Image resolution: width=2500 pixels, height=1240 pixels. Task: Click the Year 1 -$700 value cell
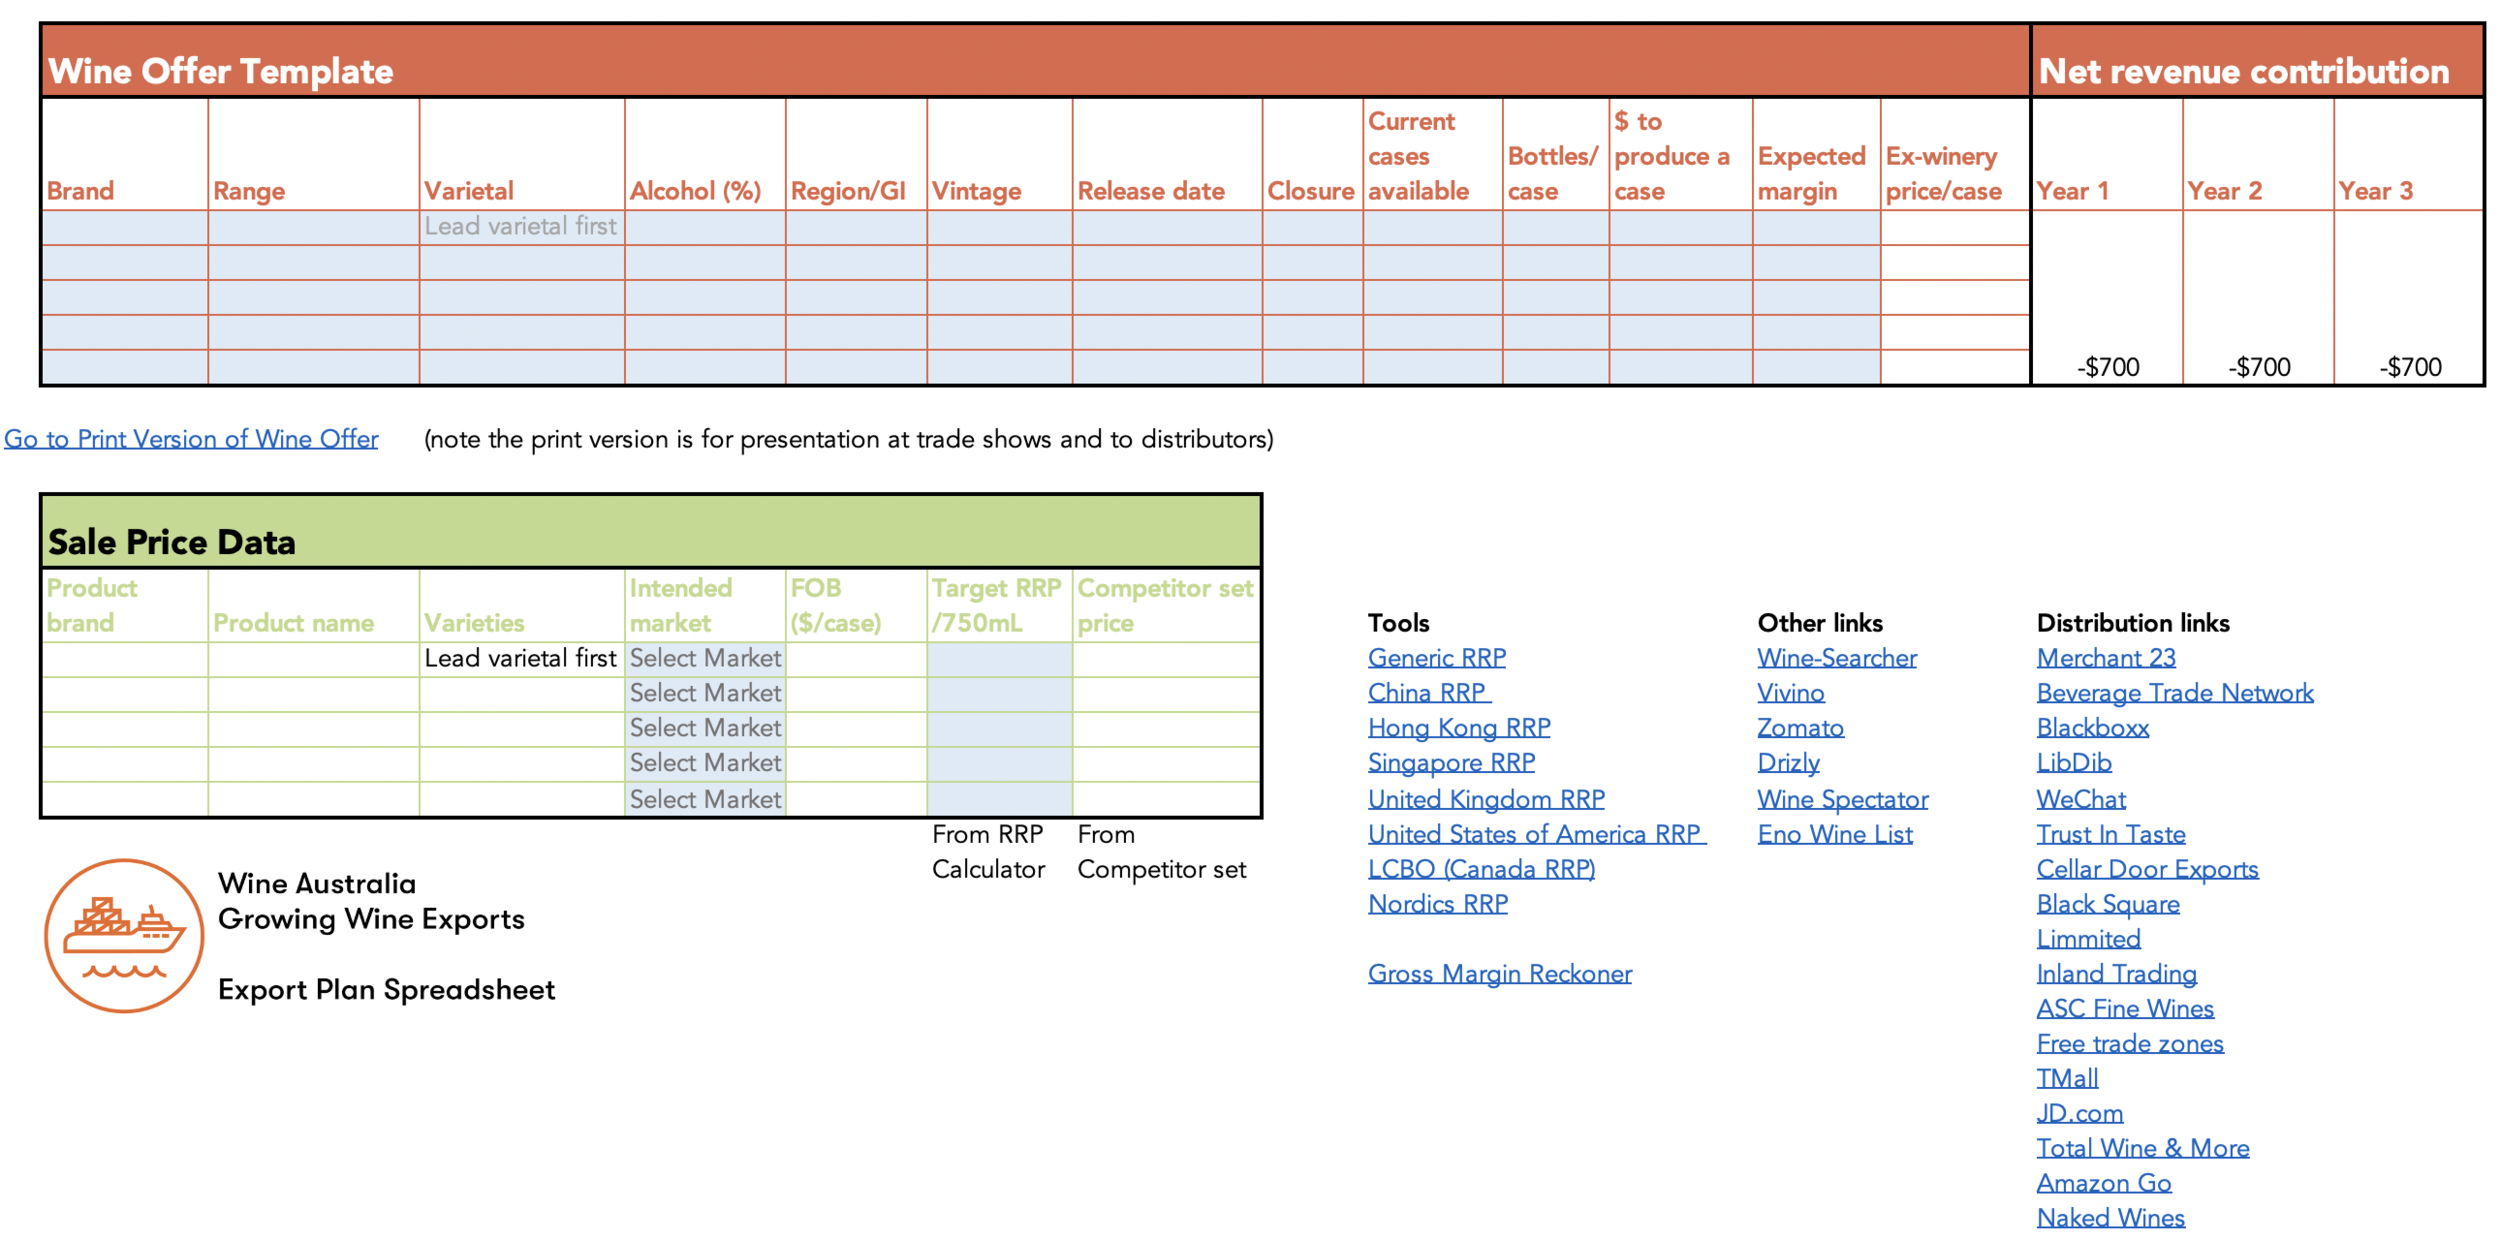tap(2107, 366)
